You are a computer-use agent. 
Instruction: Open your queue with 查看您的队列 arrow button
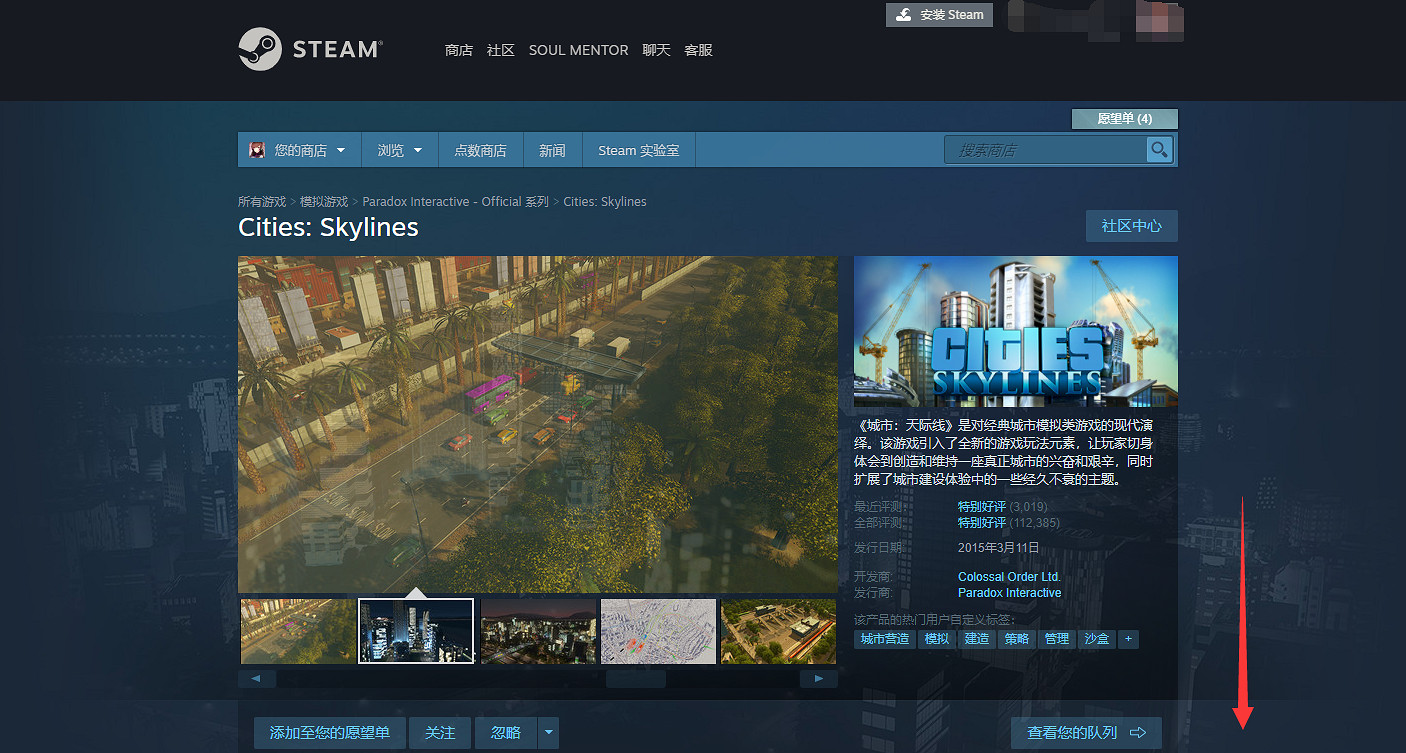click(1085, 733)
